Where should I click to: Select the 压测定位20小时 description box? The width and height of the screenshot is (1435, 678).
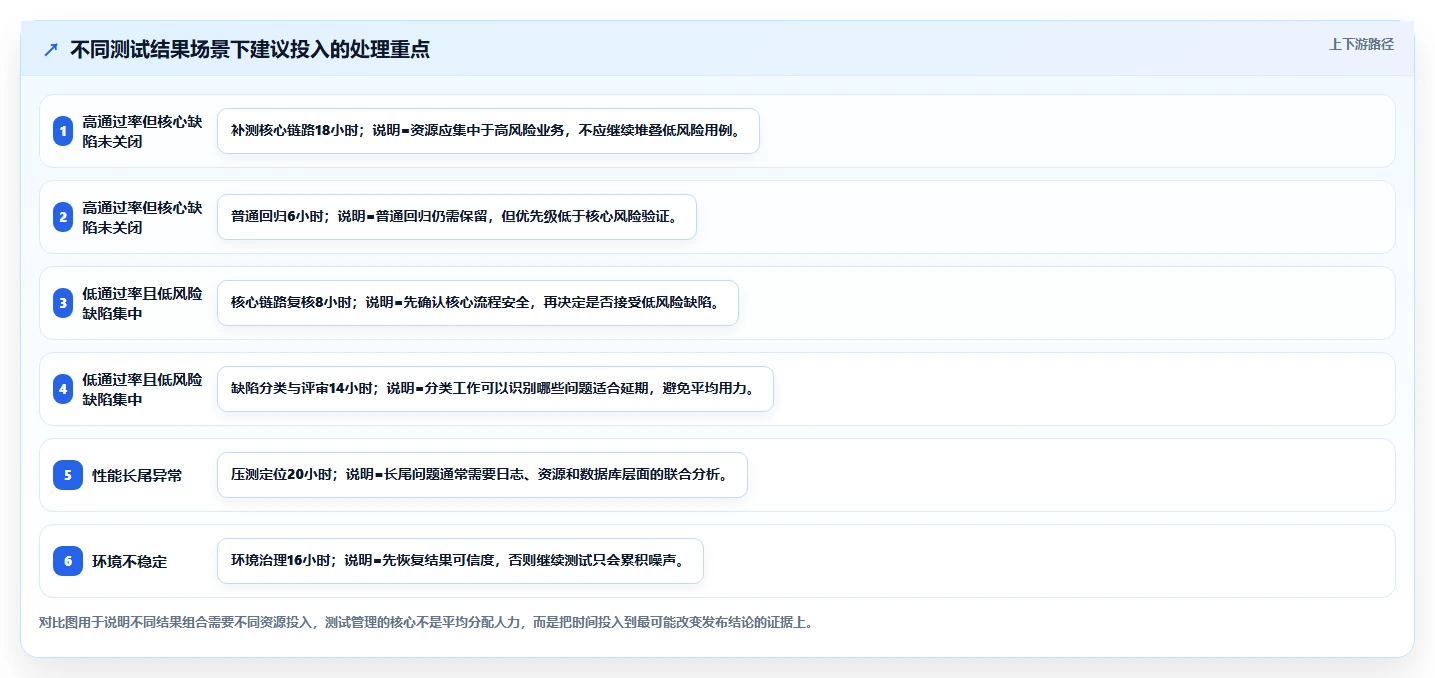[482, 475]
